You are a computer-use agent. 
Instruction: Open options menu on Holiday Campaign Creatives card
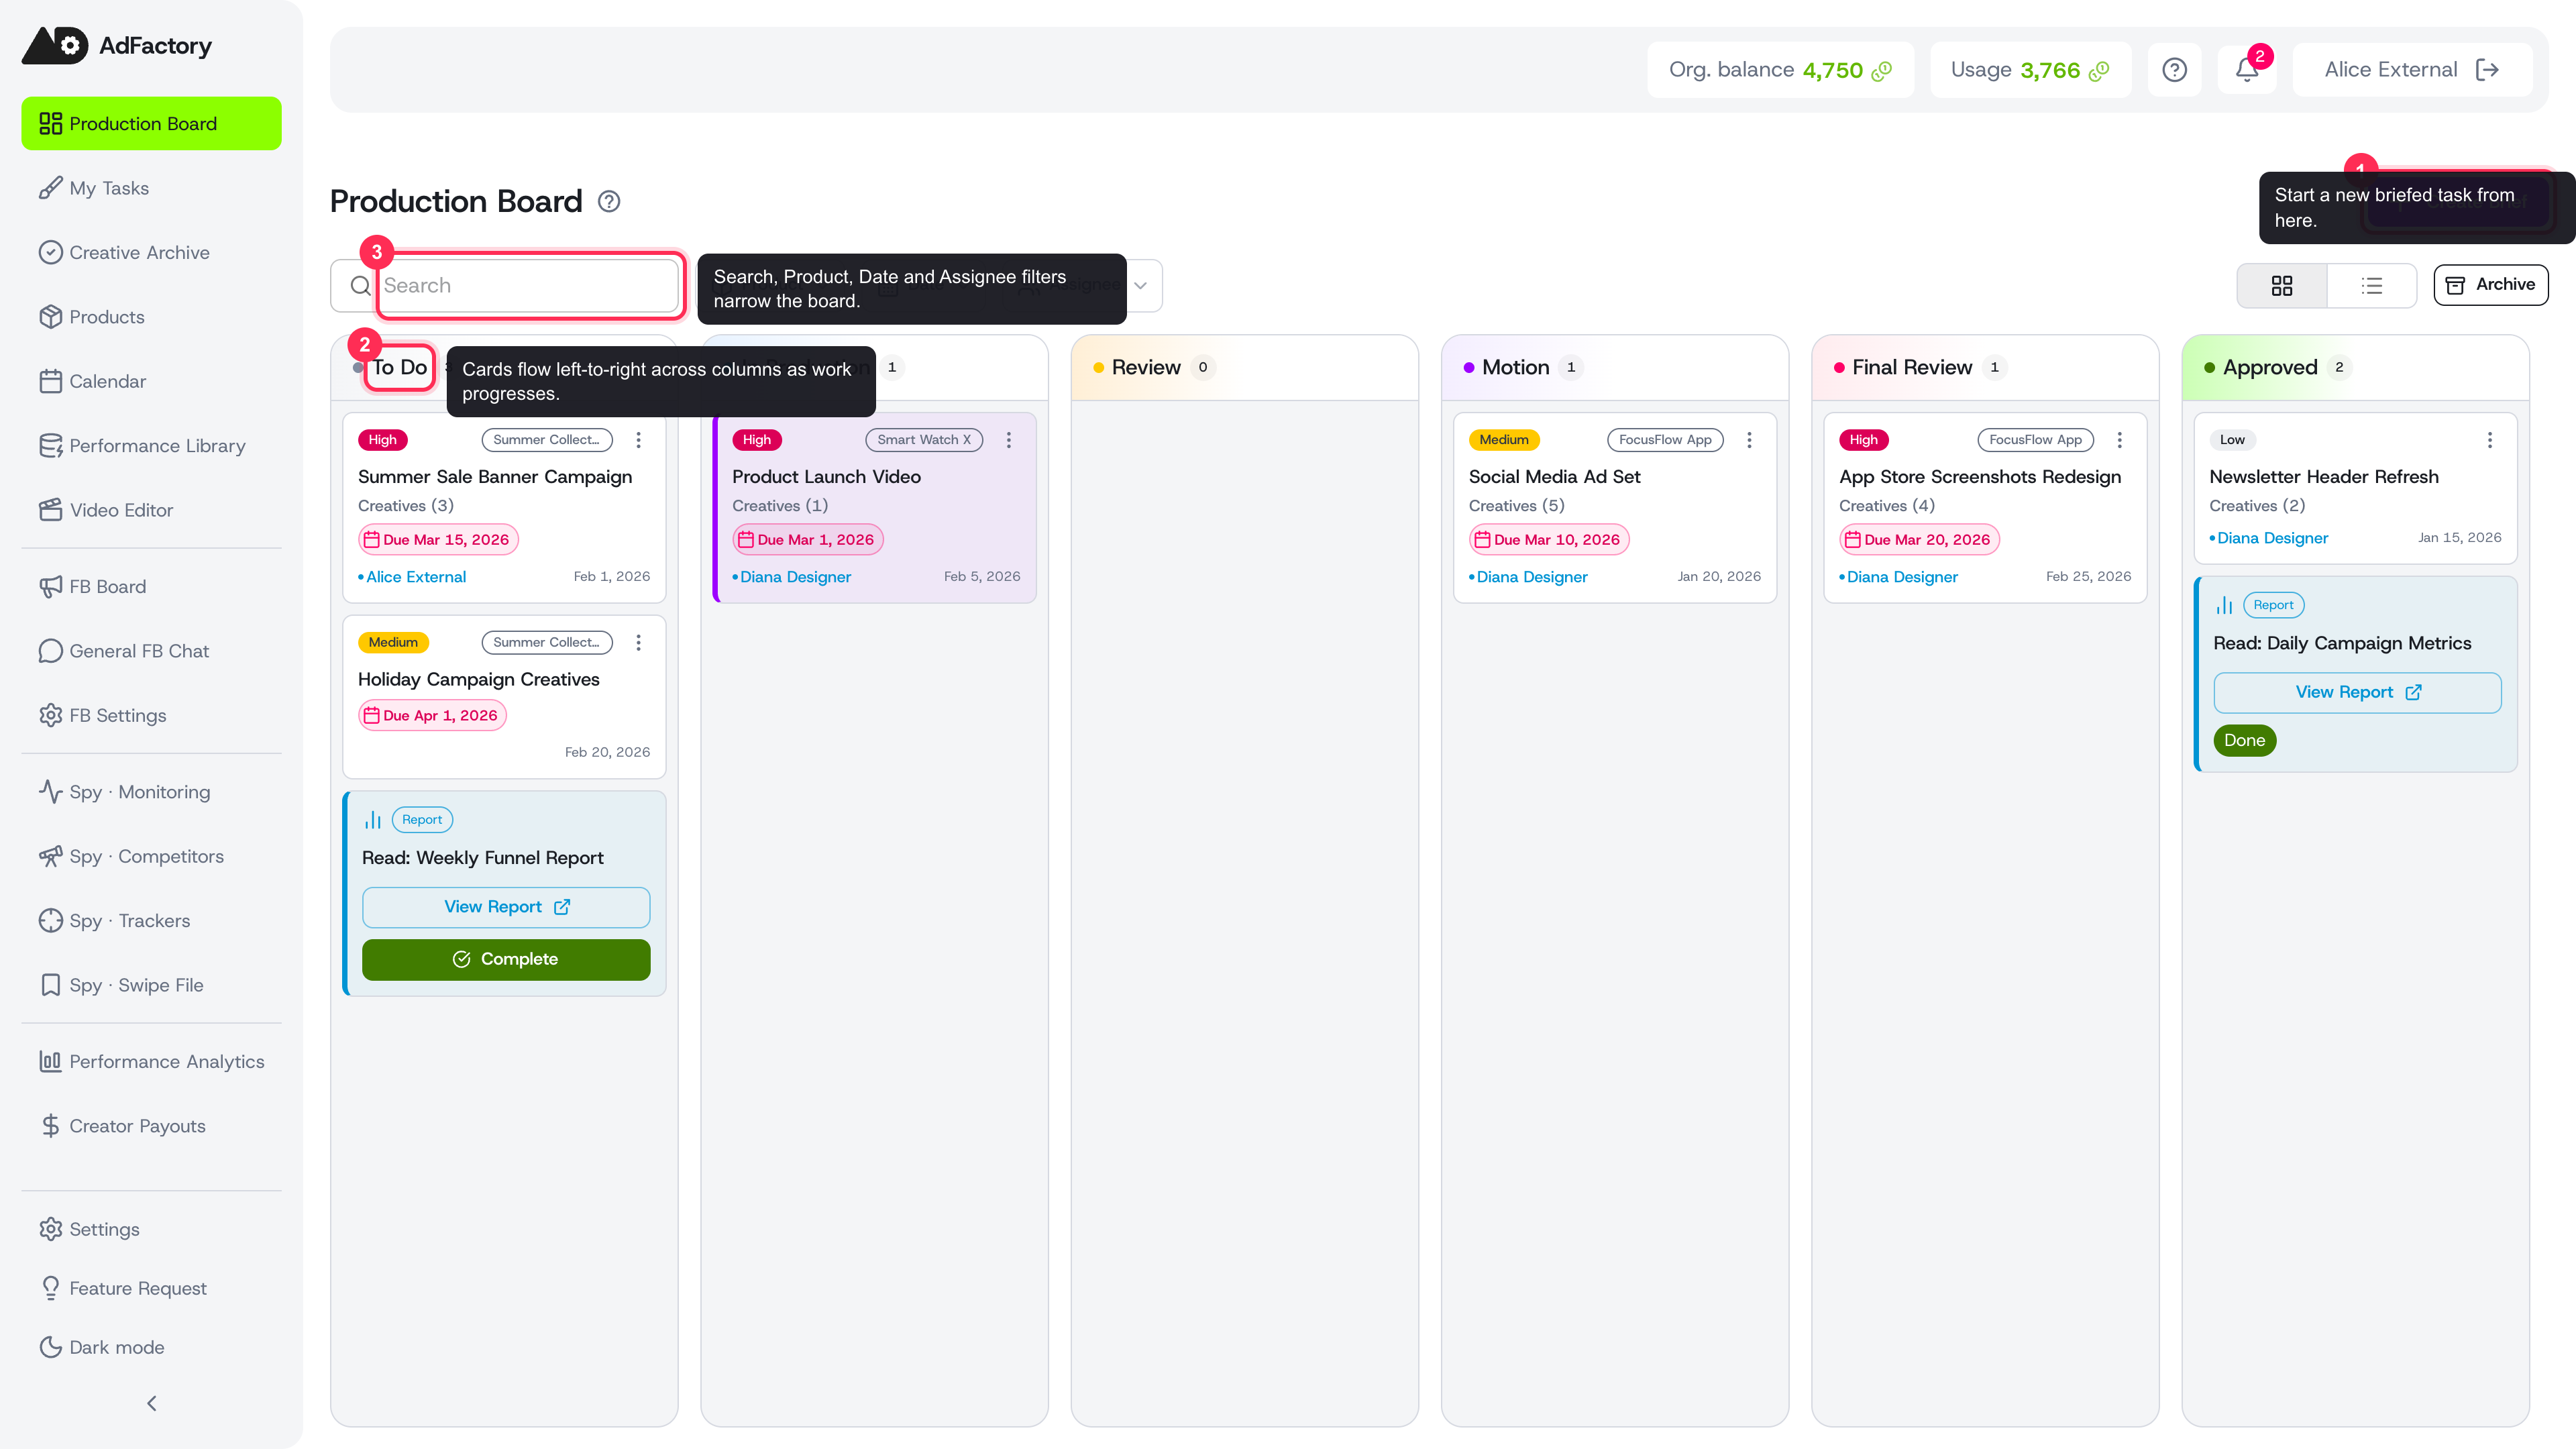[638, 643]
